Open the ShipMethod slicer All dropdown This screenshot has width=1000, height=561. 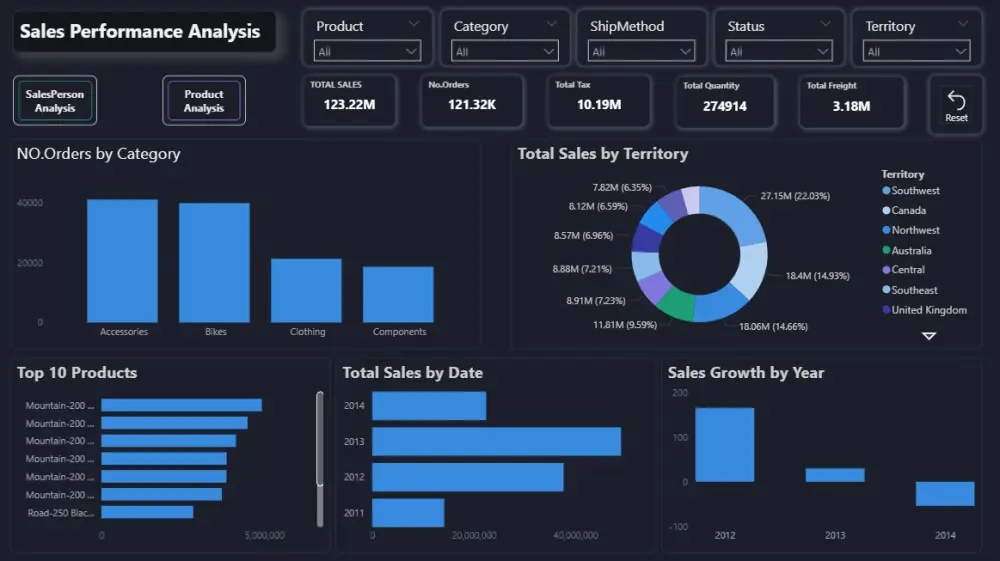(x=641, y=52)
